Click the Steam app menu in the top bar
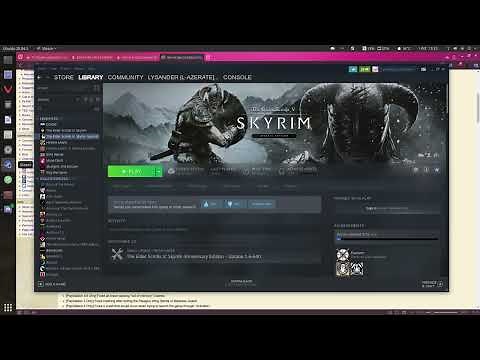This screenshot has width=480, height=360. click(46, 48)
